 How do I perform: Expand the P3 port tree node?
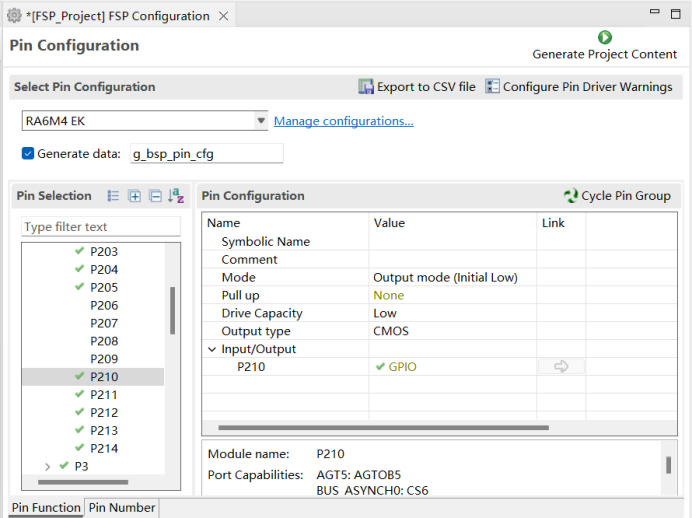click(48, 466)
